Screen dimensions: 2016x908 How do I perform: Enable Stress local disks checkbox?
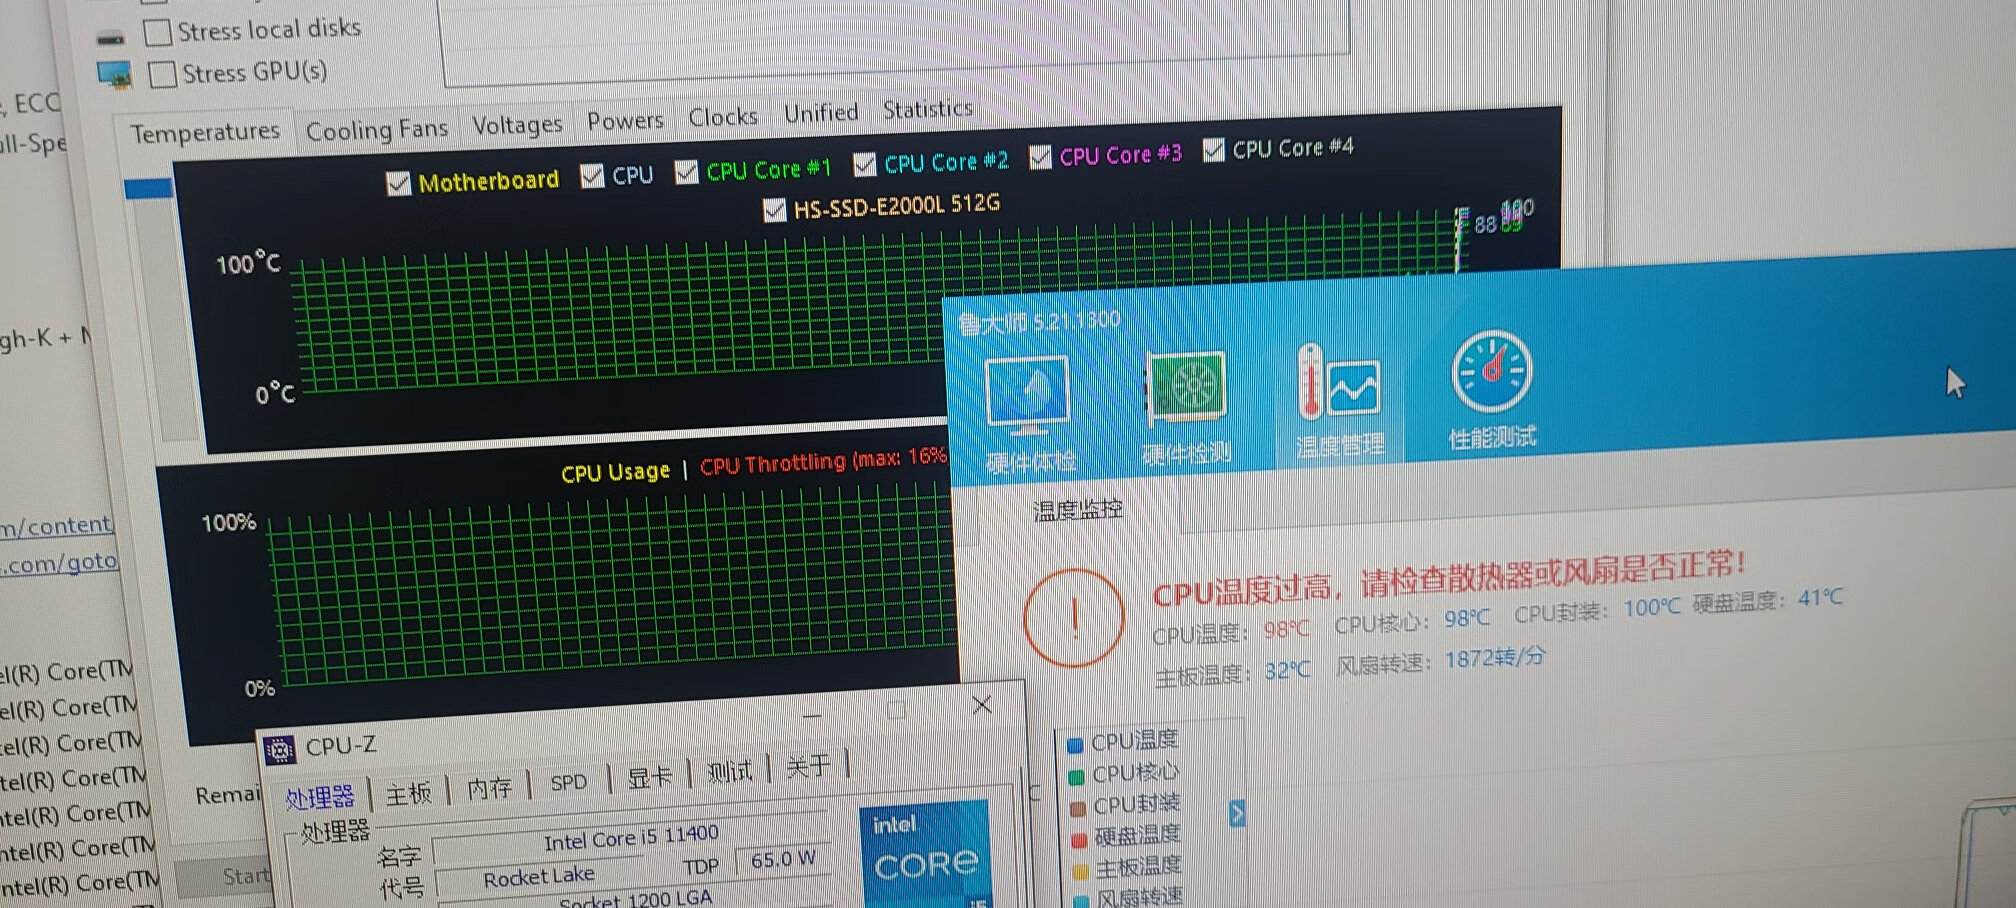[157, 32]
